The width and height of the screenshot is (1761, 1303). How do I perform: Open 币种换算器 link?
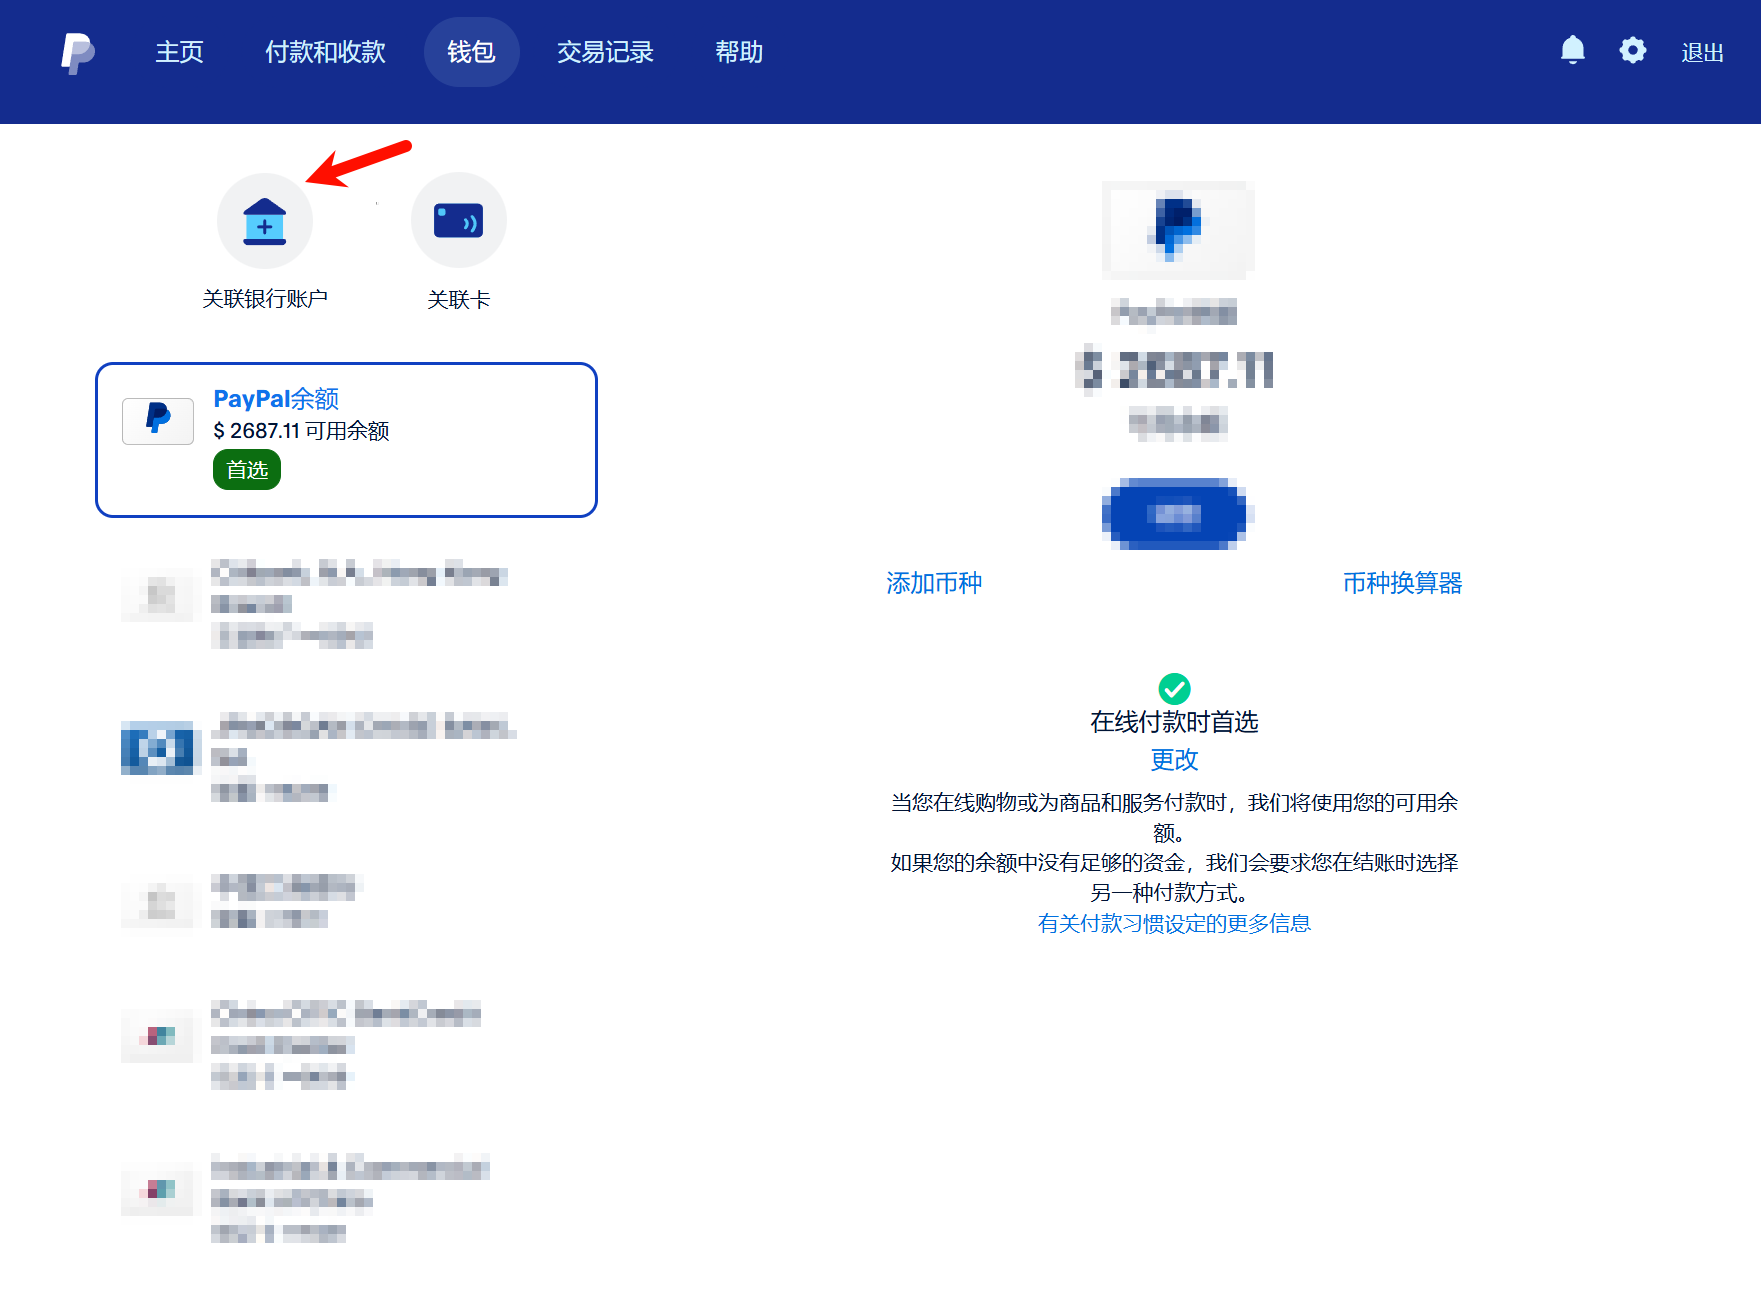(1402, 583)
